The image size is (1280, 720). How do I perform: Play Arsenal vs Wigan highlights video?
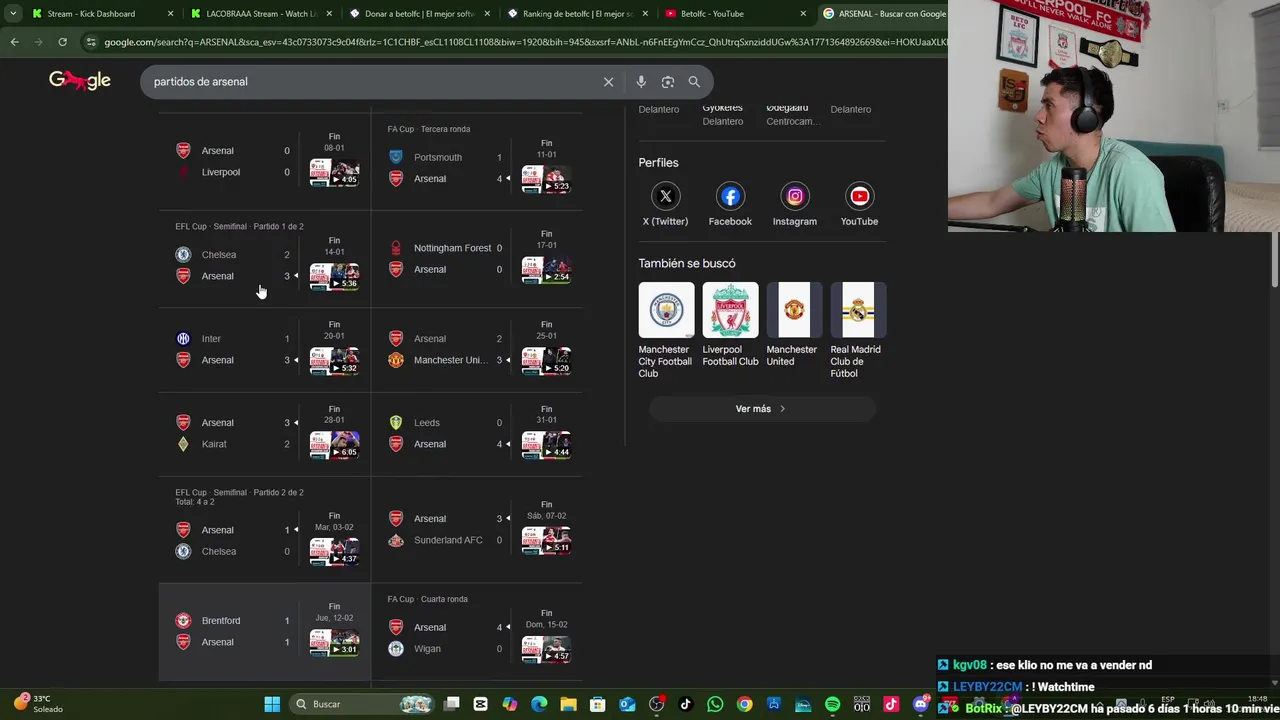point(546,649)
